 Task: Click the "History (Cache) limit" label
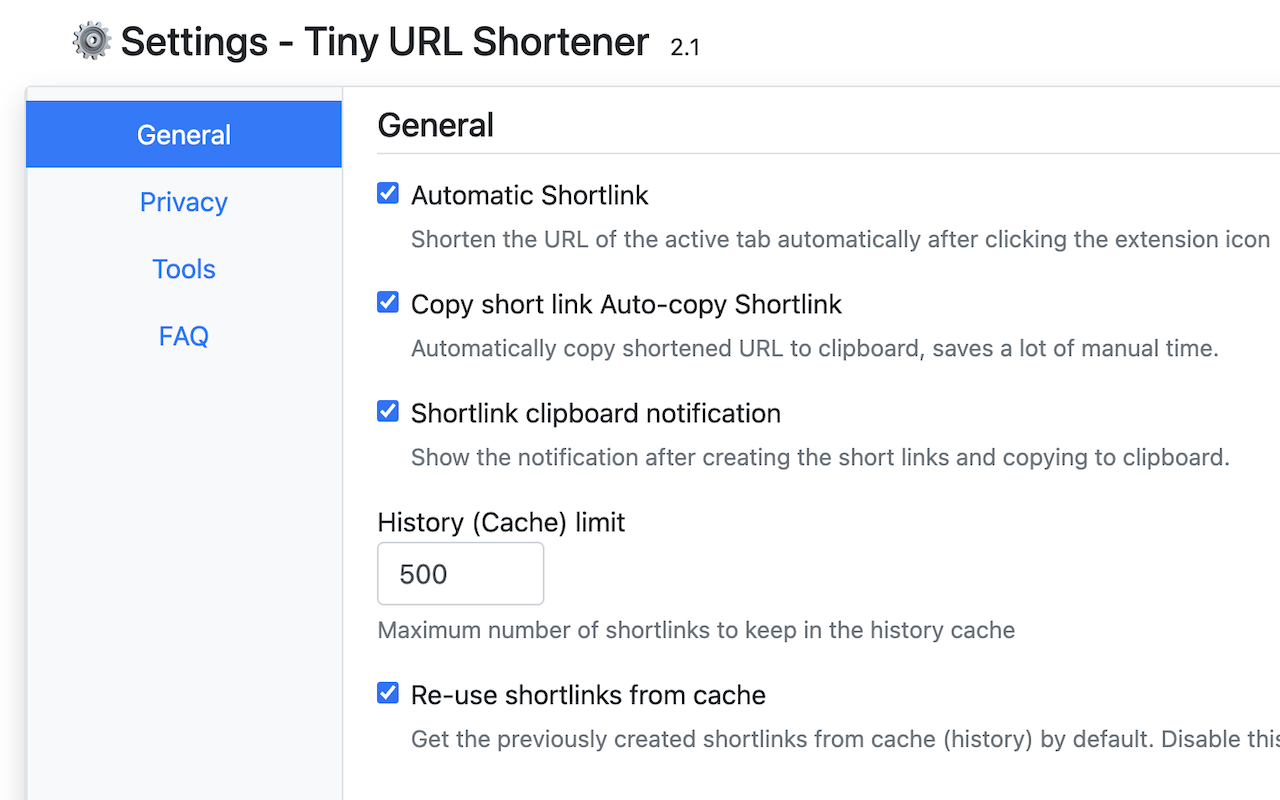(500, 522)
